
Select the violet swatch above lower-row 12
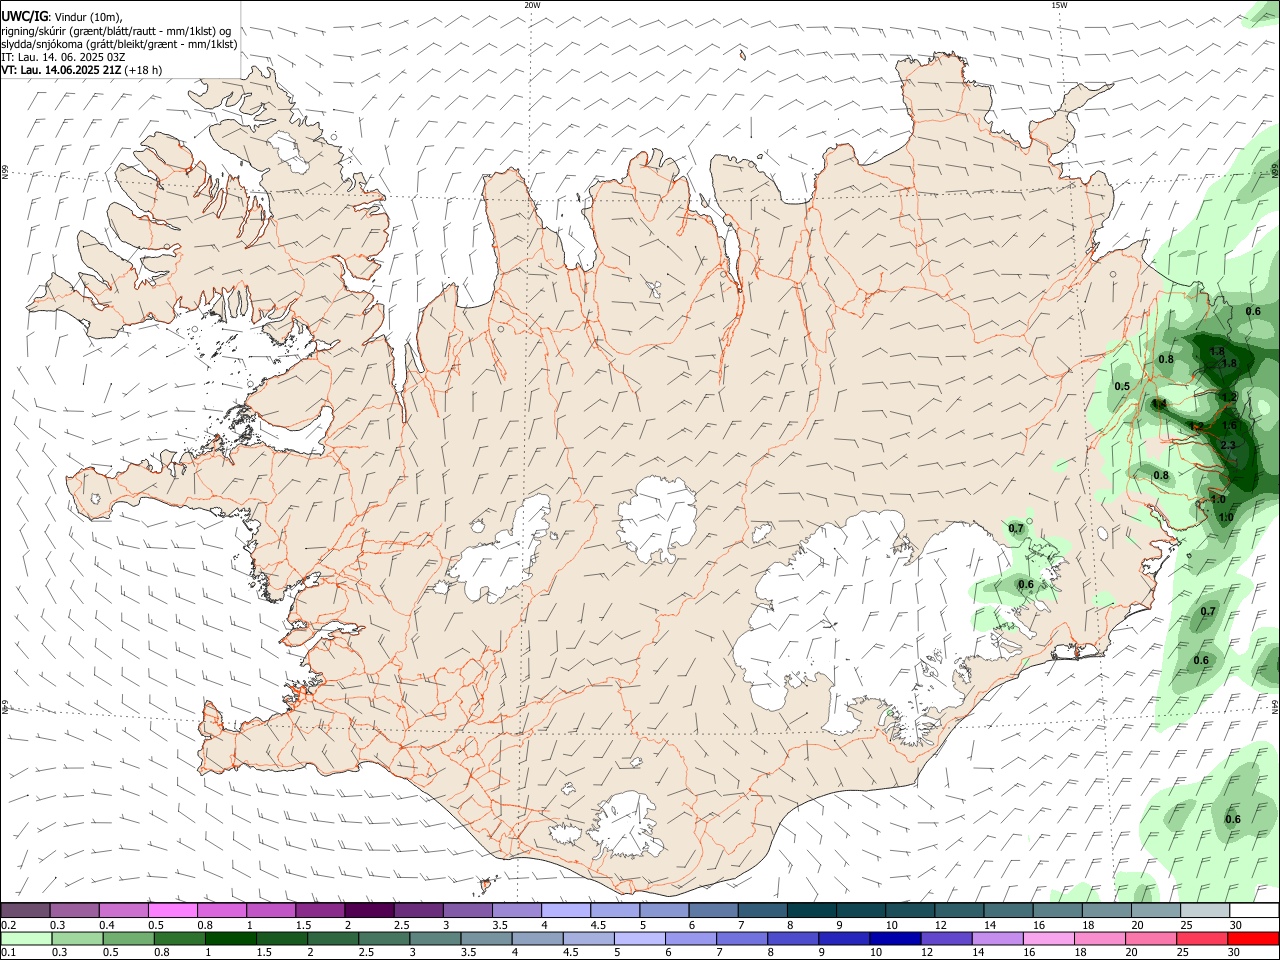tap(947, 939)
